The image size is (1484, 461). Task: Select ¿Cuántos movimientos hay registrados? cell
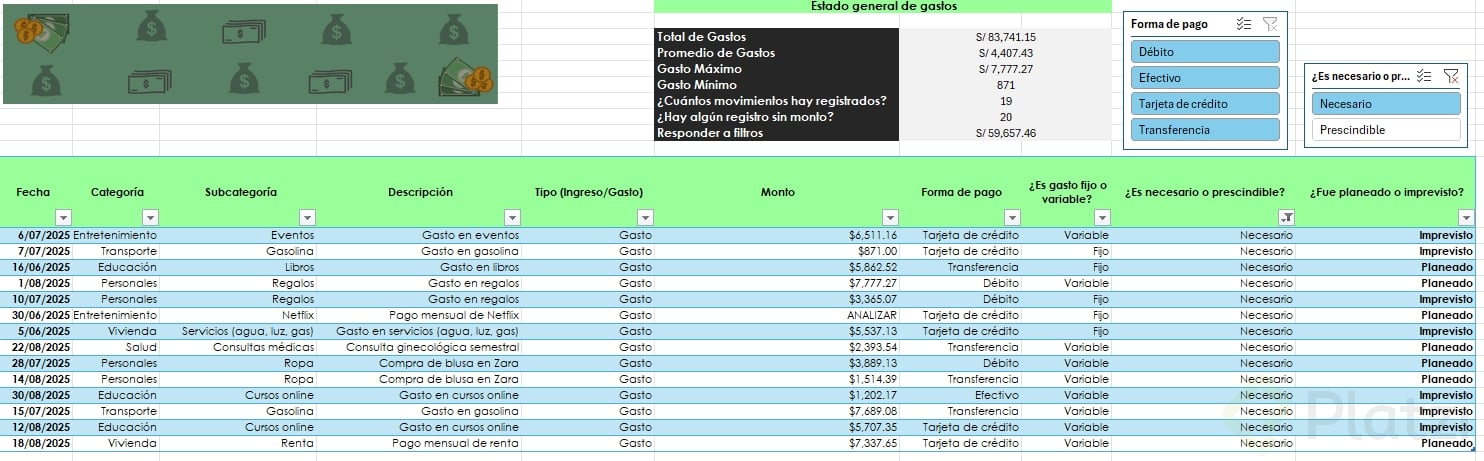click(x=777, y=101)
